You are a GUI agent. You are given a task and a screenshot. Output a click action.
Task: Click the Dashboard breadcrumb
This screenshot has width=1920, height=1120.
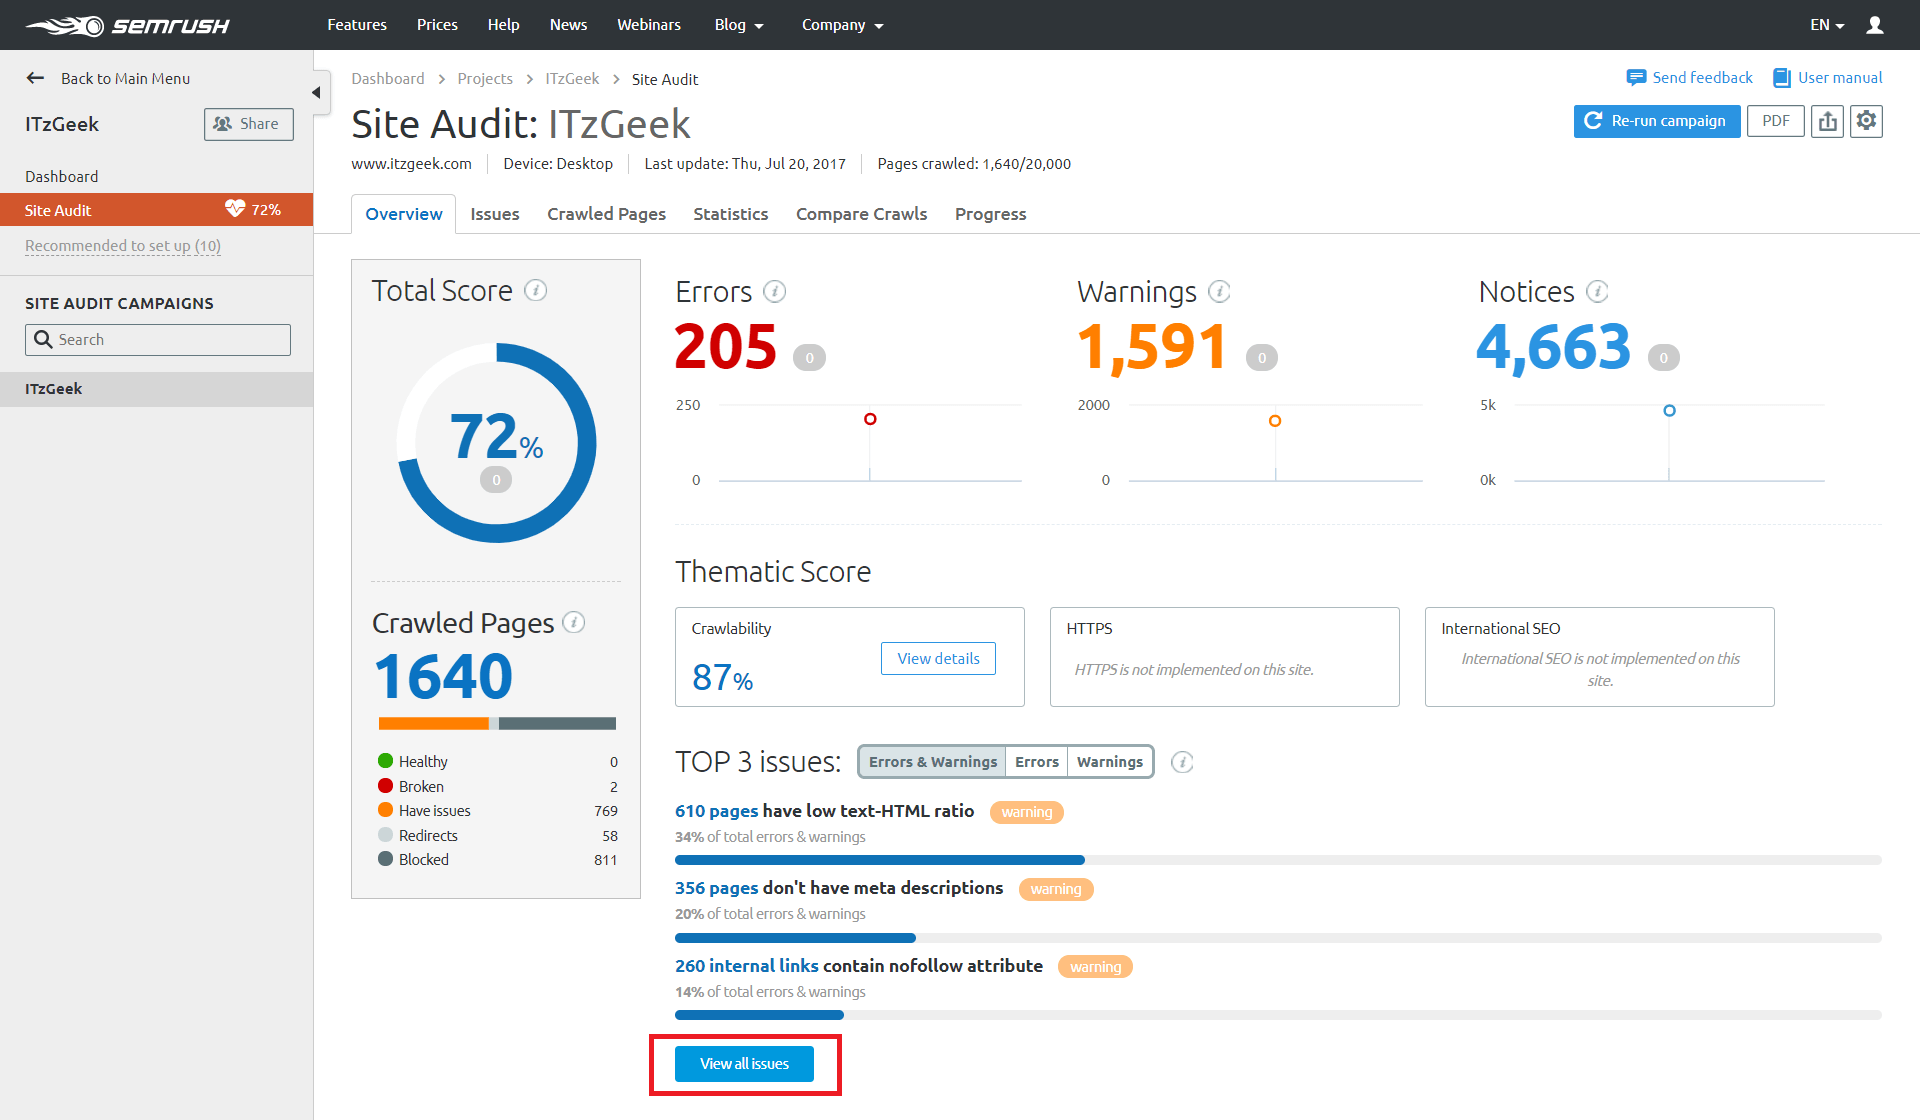[388, 79]
